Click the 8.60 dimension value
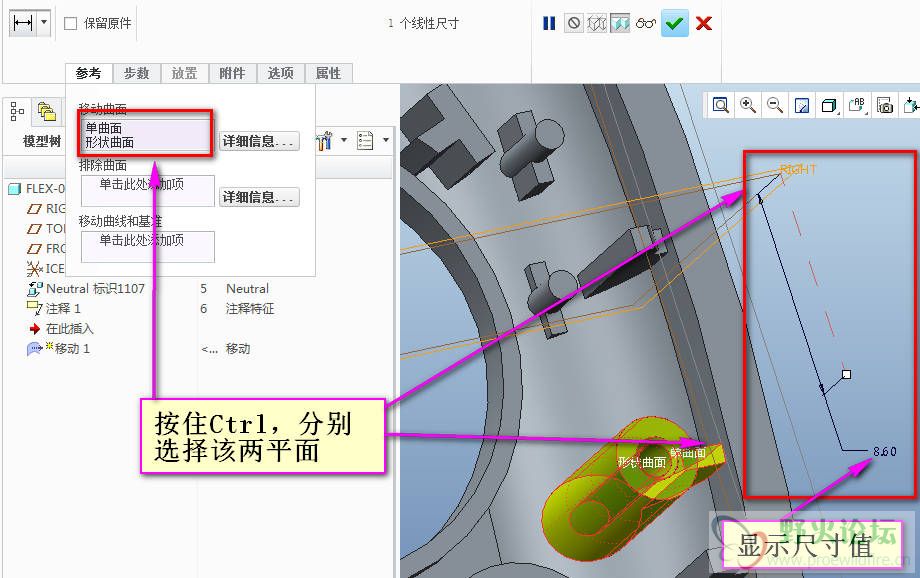Viewport: 920px width, 578px height. 884,451
